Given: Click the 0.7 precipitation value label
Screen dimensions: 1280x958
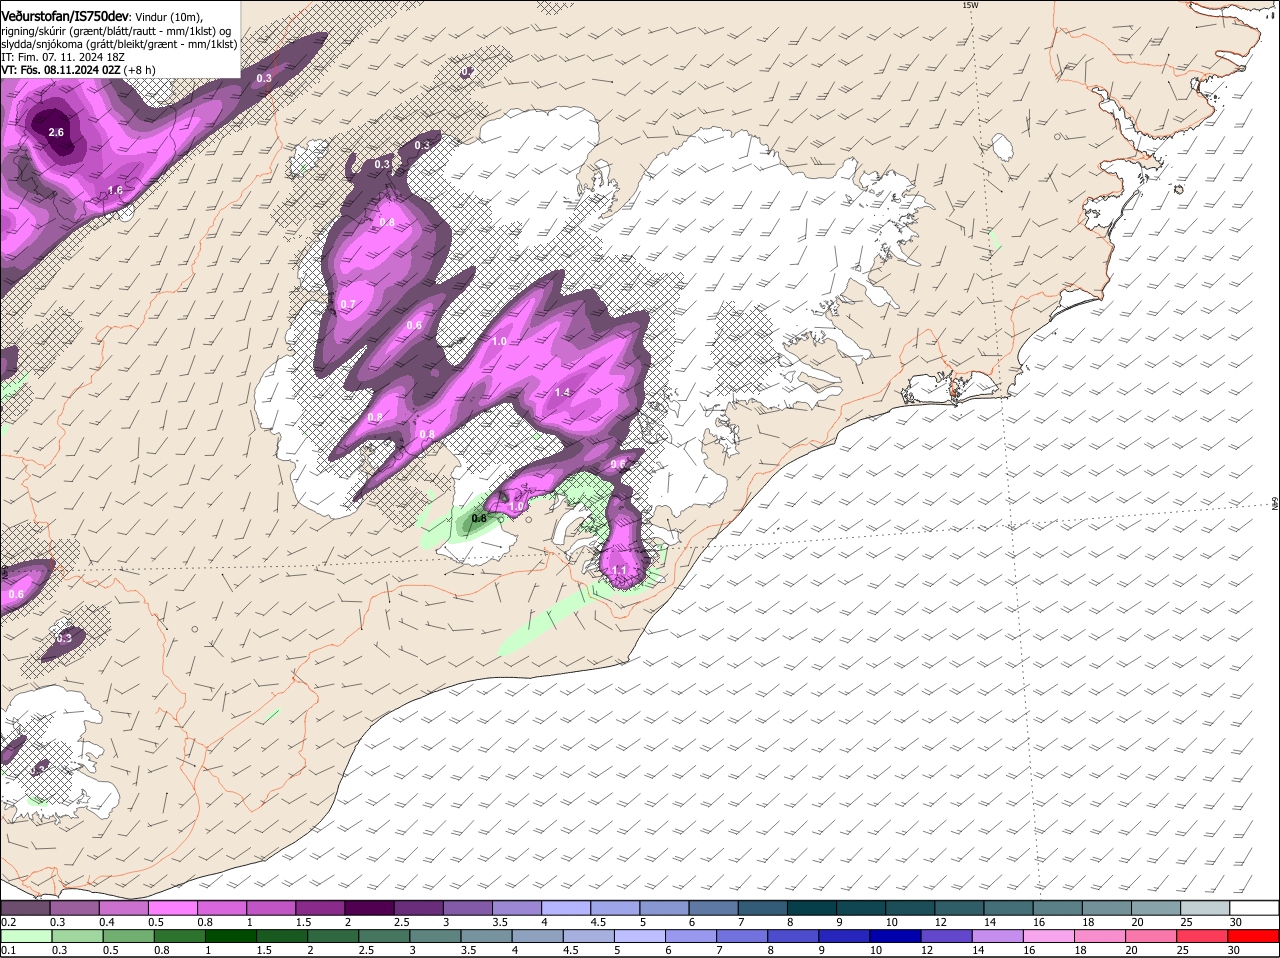Looking at the screenshot, I should 348,304.
